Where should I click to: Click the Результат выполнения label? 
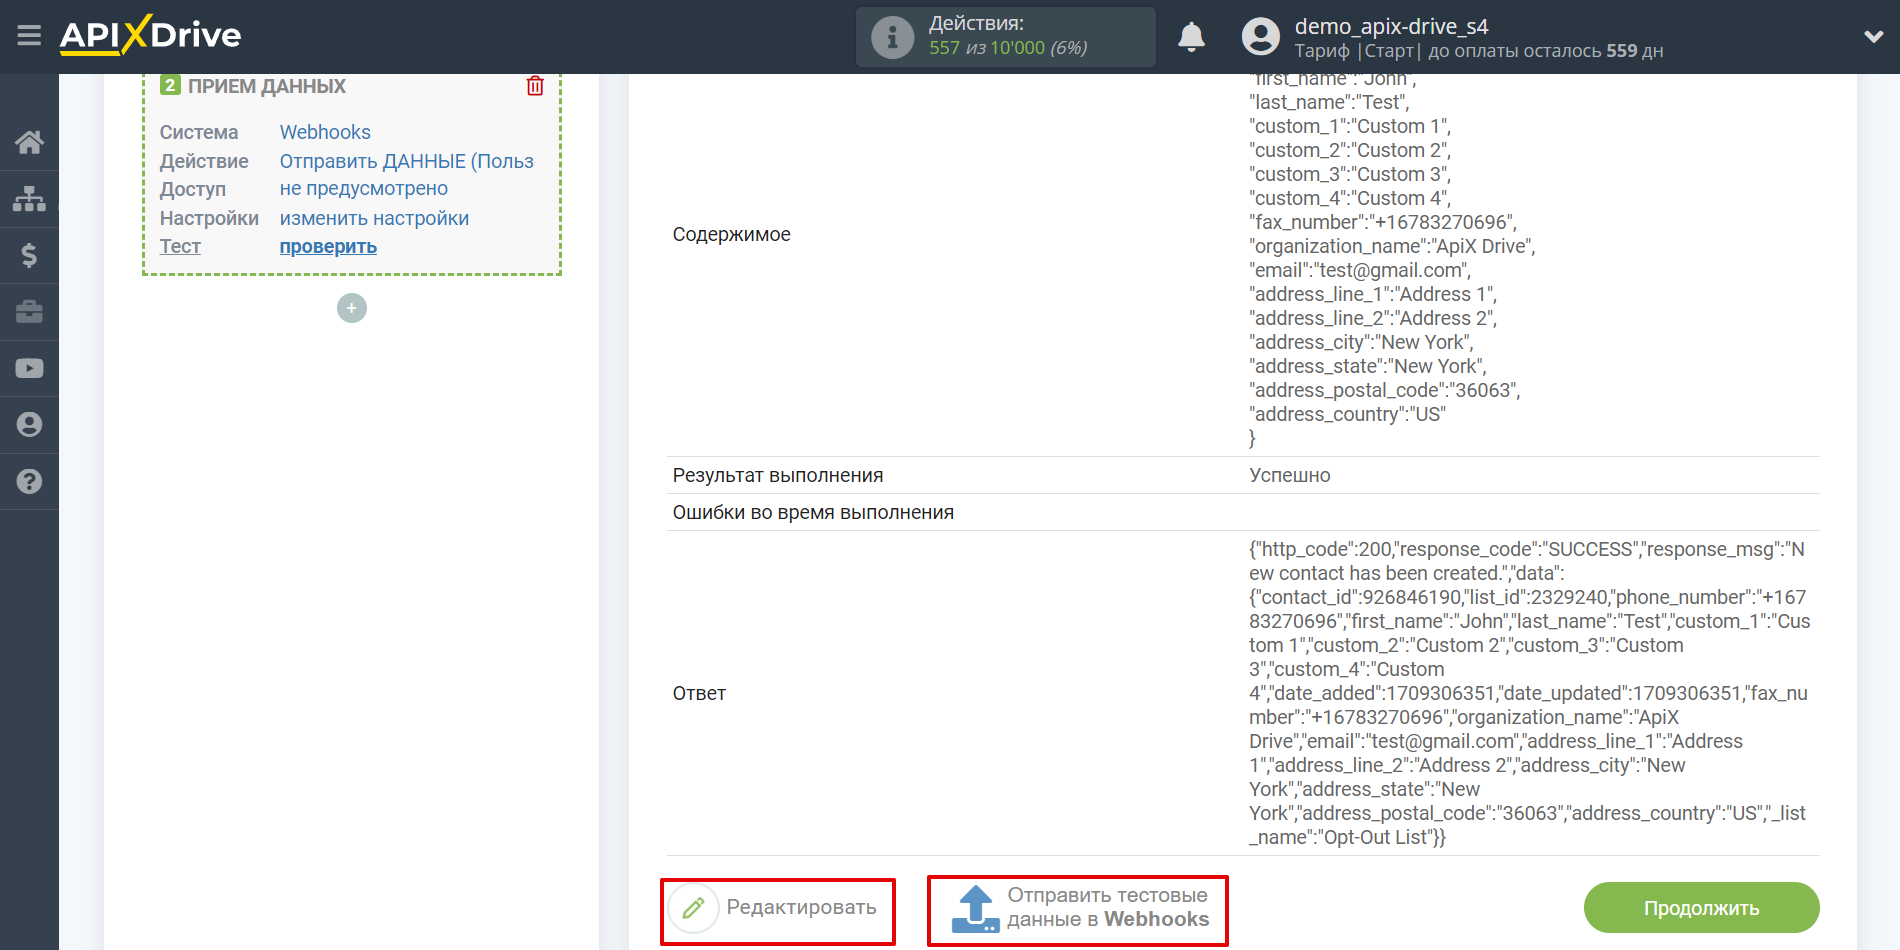(x=778, y=475)
